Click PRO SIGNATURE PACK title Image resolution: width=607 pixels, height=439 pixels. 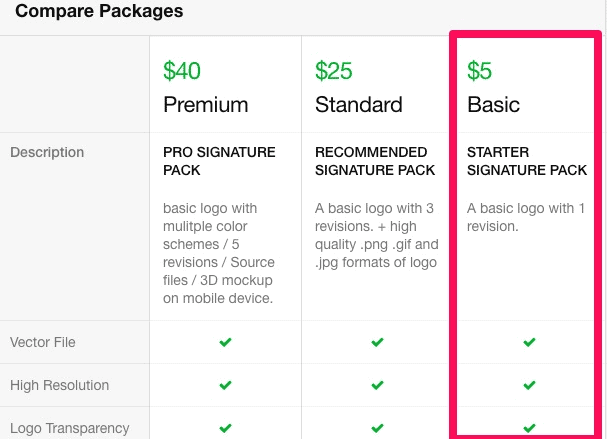(219, 161)
